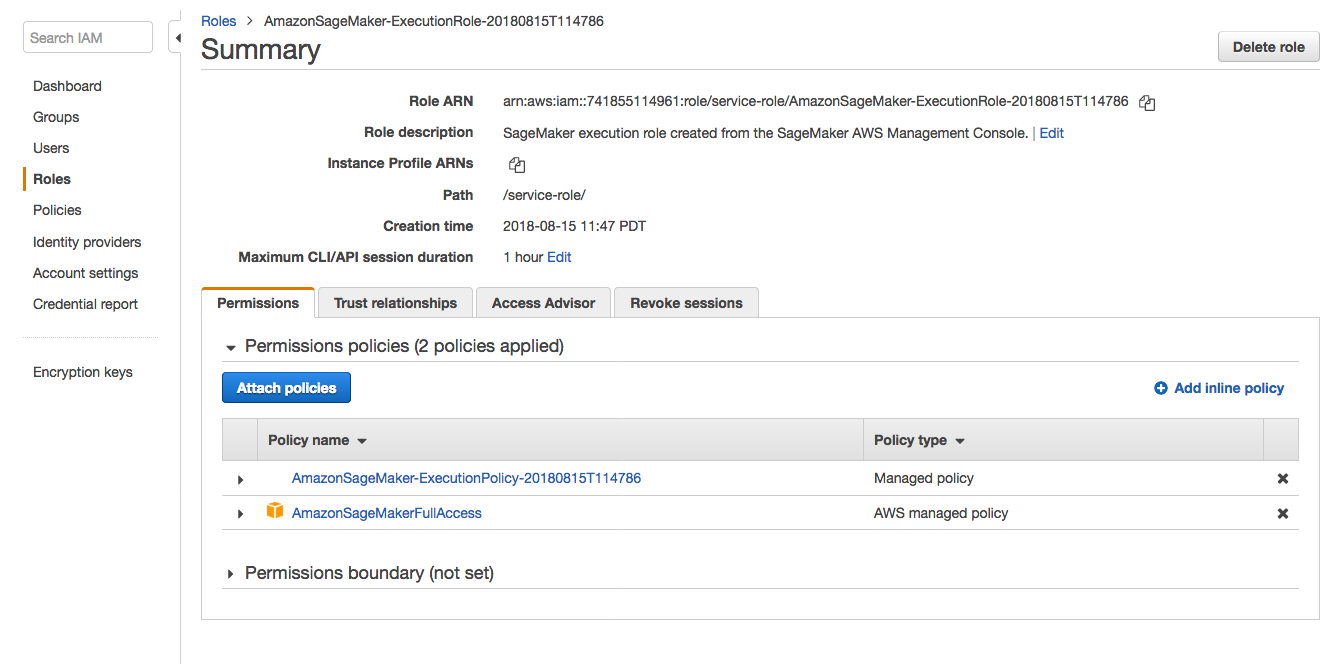The width and height of the screenshot is (1331, 664).
Task: Open Groups in the IAM sidebar
Action: [56, 117]
